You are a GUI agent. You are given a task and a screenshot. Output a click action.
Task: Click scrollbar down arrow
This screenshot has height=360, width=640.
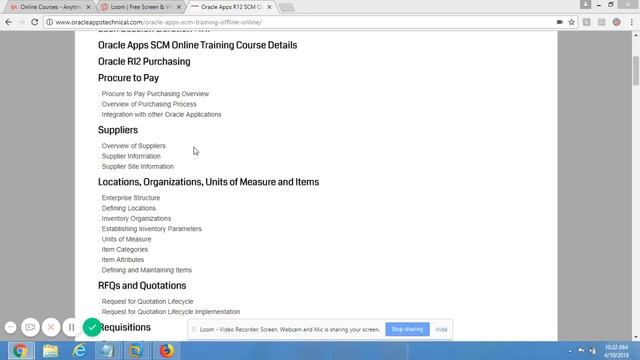click(636, 337)
